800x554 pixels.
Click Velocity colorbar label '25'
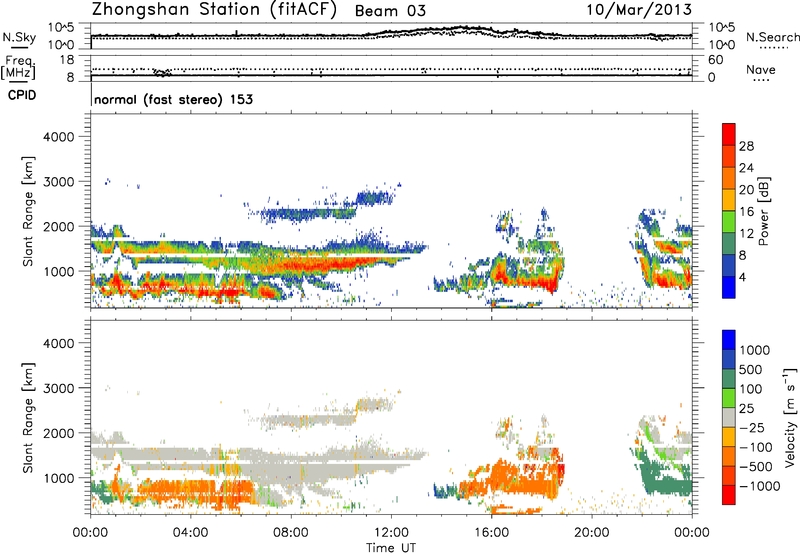point(746,409)
